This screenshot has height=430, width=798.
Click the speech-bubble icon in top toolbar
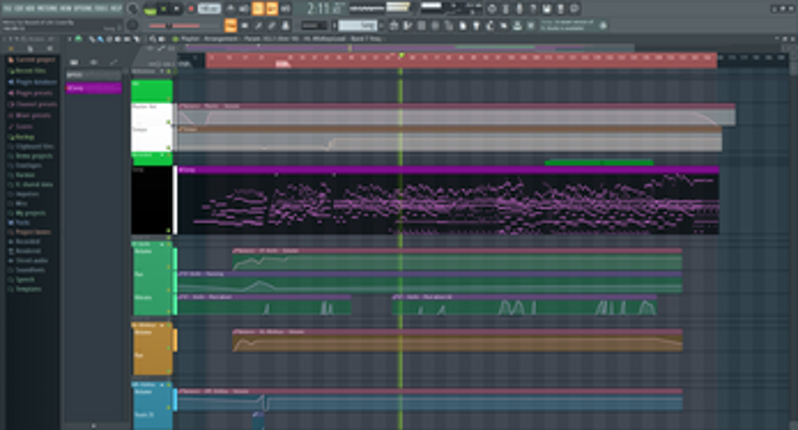(x=574, y=9)
